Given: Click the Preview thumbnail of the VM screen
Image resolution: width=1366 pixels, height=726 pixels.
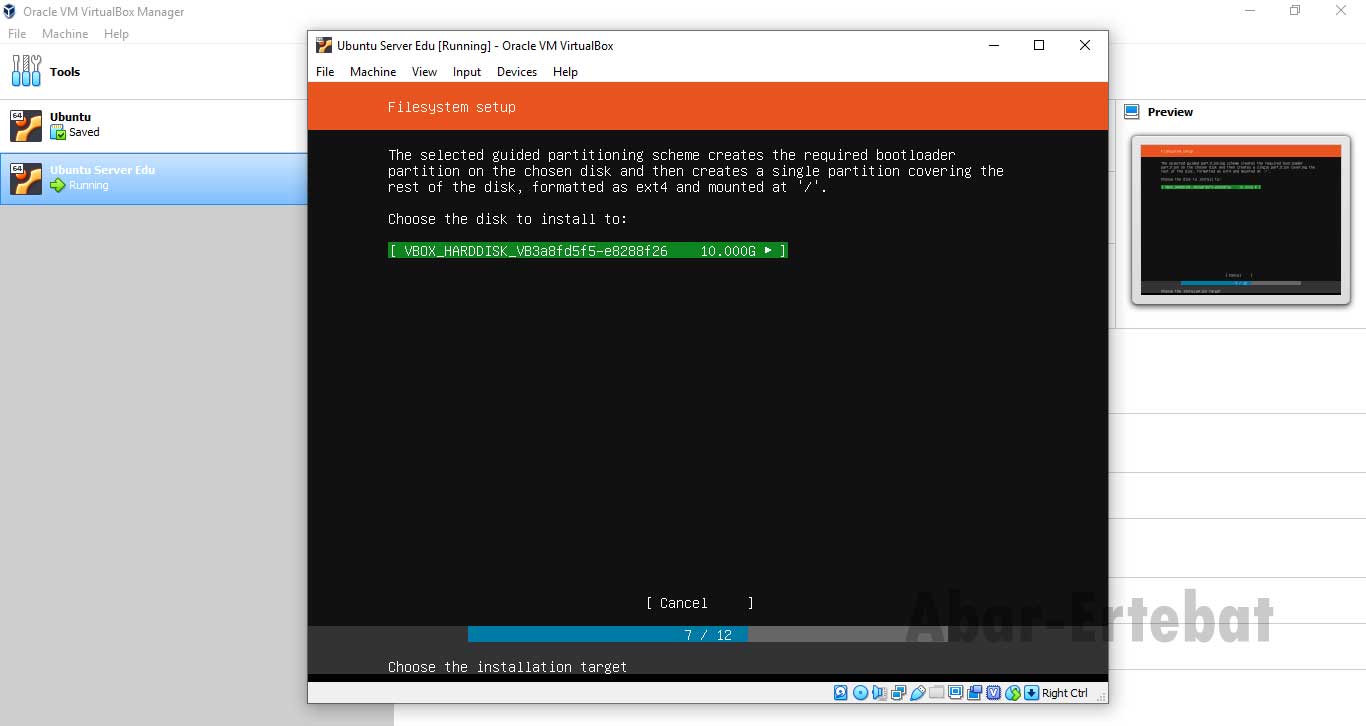Looking at the screenshot, I should coord(1240,219).
